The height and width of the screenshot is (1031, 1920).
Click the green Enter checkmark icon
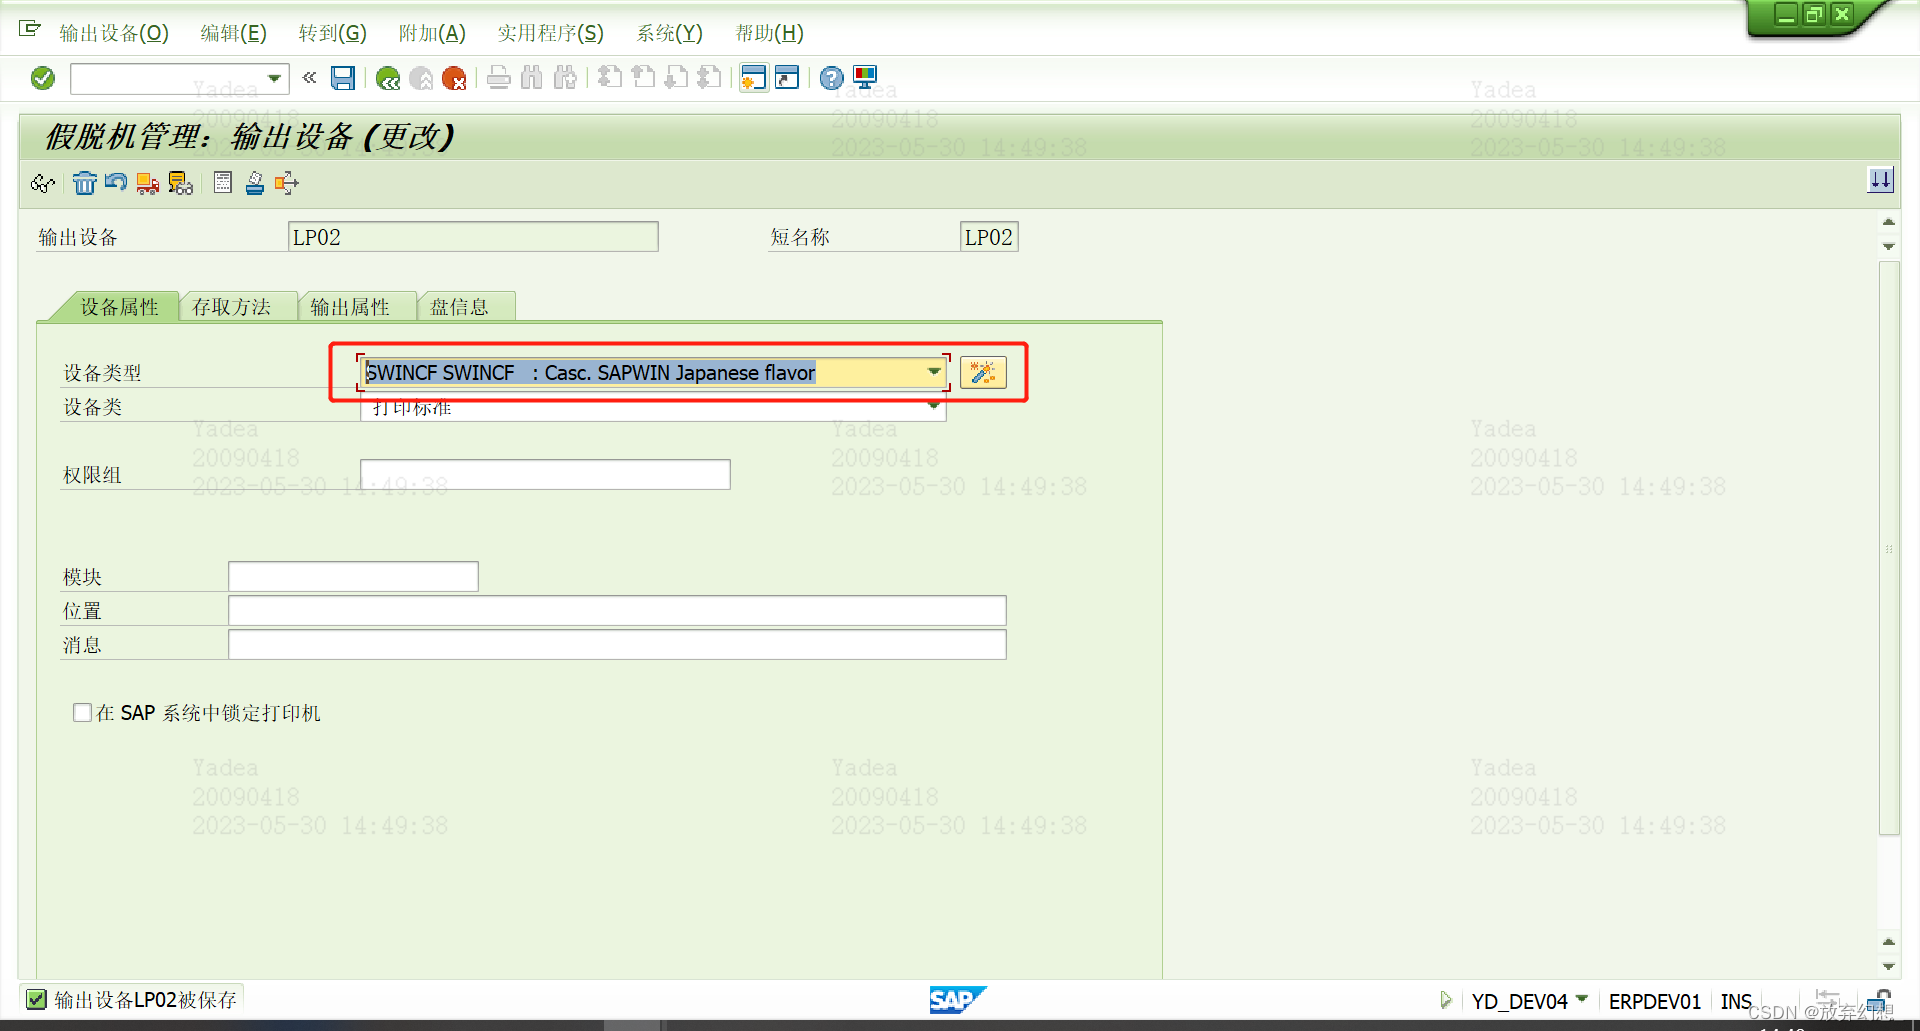[42, 78]
